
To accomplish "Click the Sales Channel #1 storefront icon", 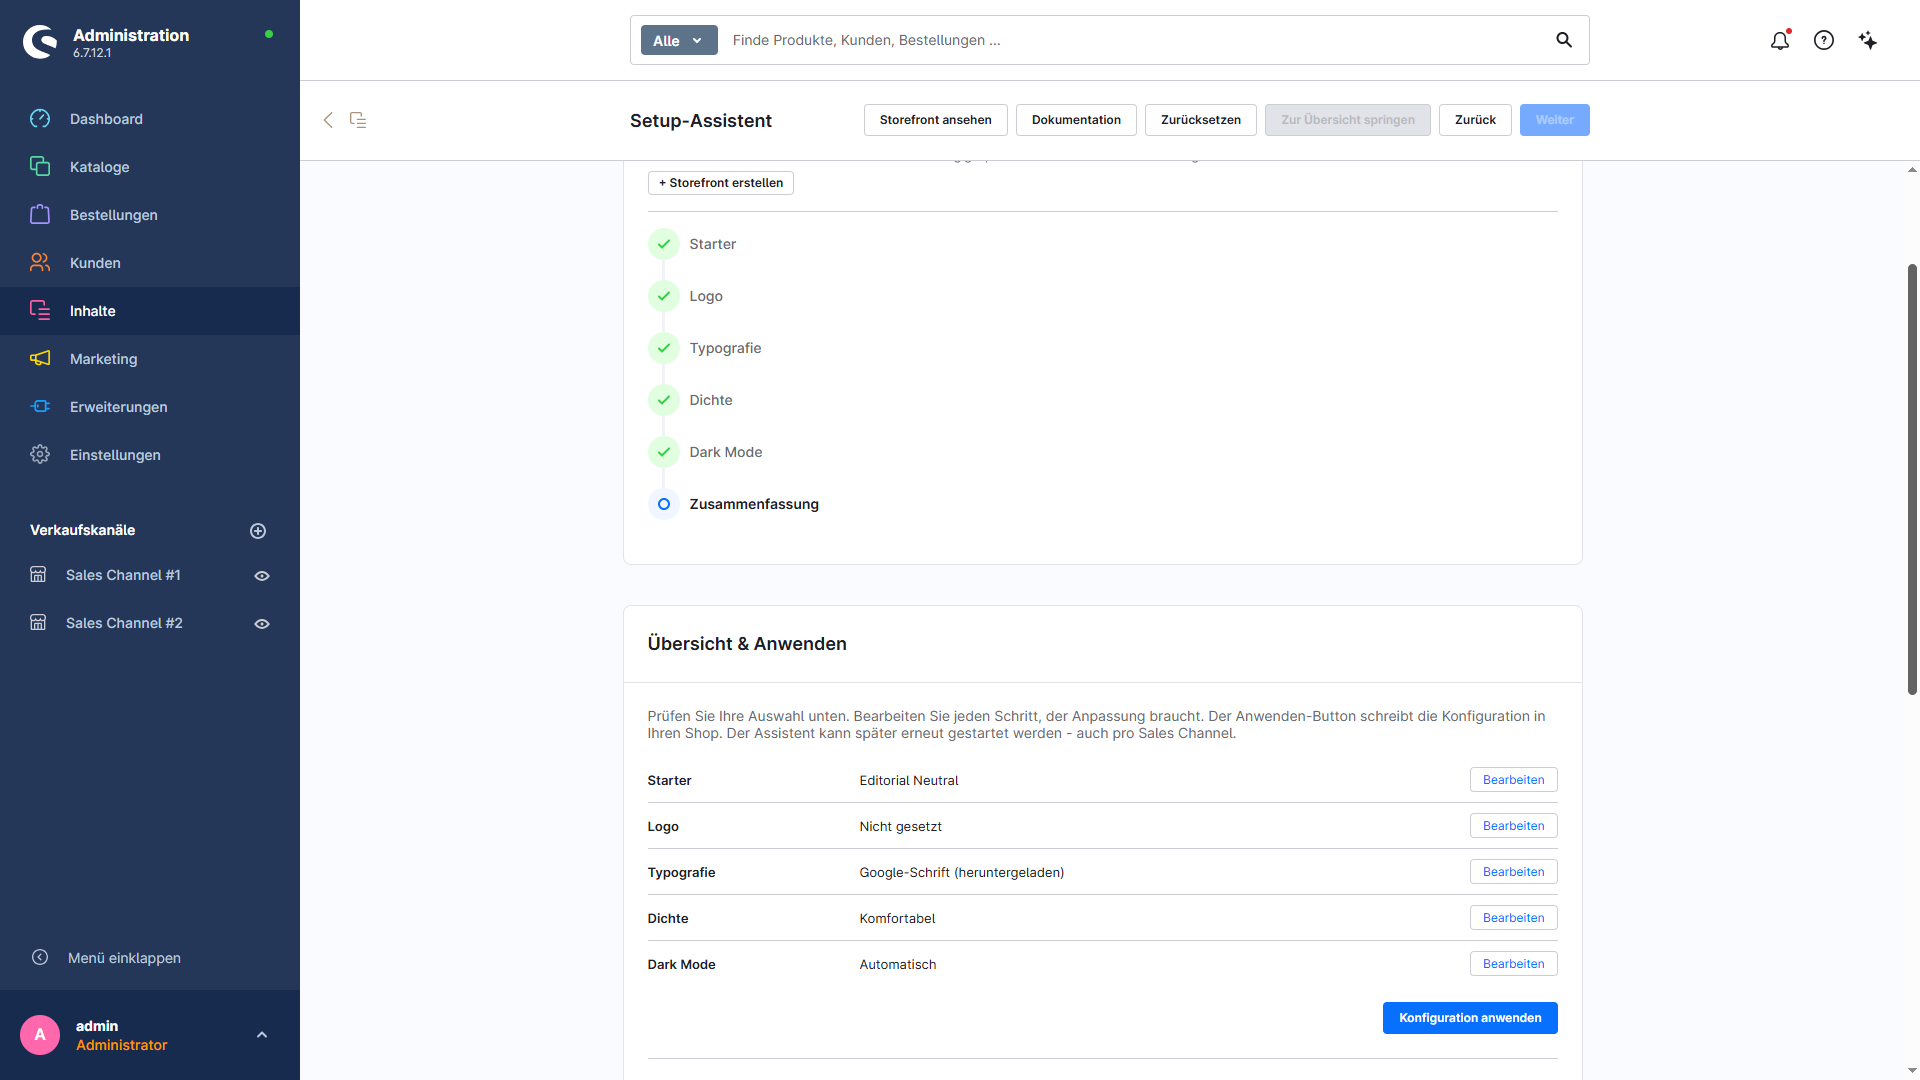I will (x=38, y=575).
